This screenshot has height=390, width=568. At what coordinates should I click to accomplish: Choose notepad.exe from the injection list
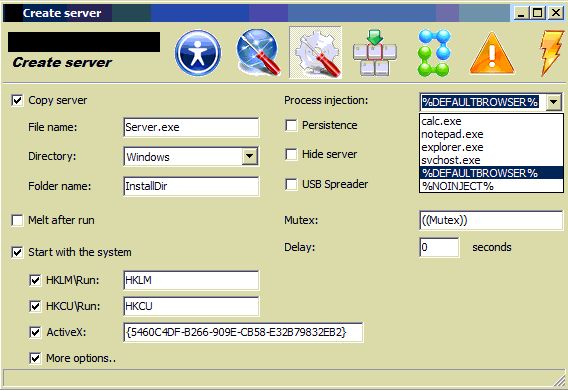[491, 134]
